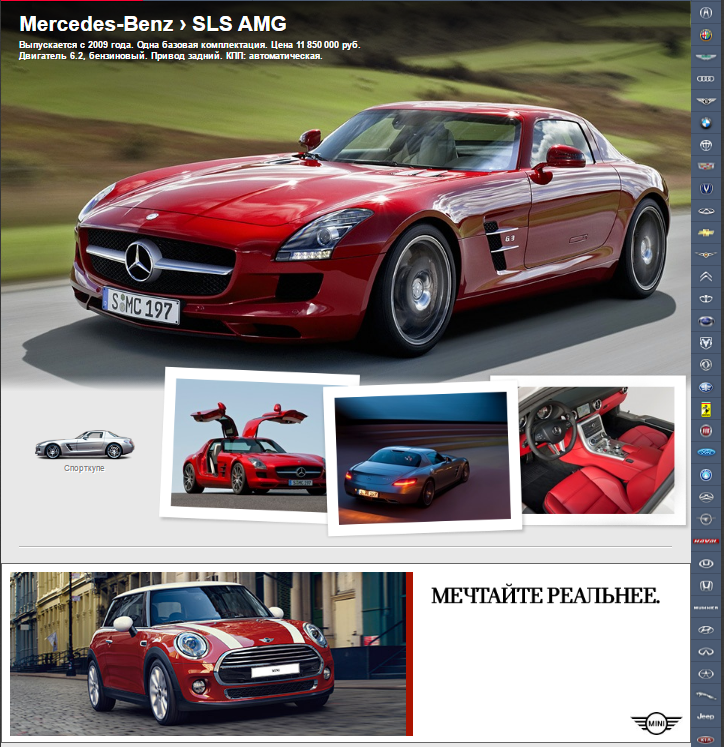The height and width of the screenshot is (747, 724).
Task: Open the gullwing doors open photo
Action: point(250,444)
